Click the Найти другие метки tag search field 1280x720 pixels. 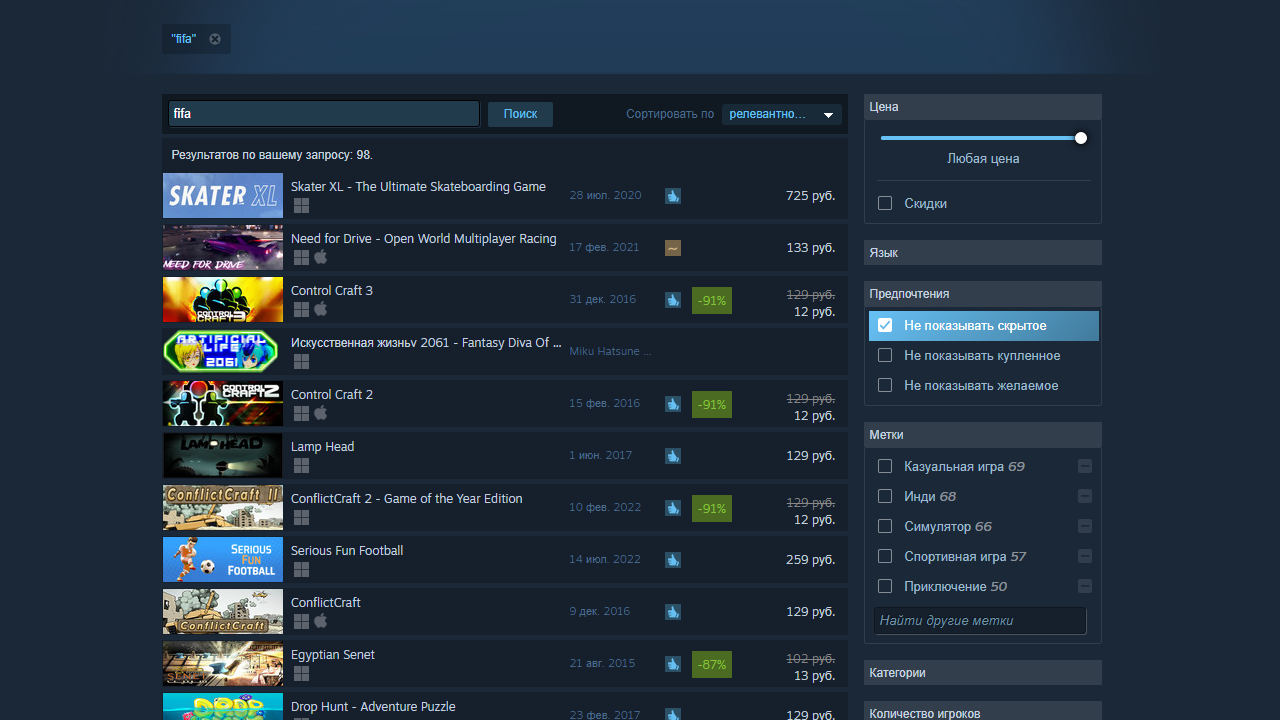[x=980, y=621]
